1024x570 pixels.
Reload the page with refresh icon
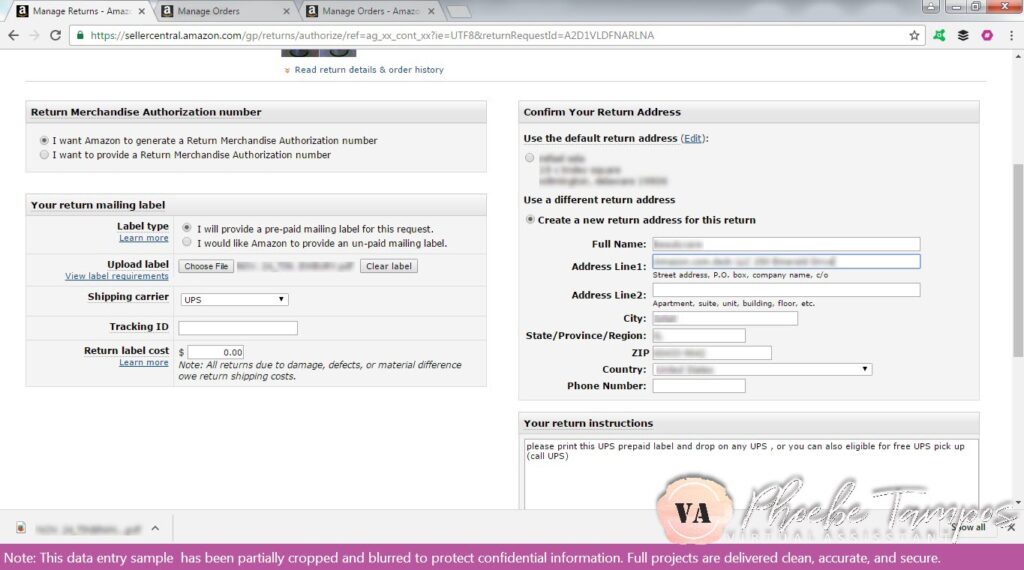(56, 35)
